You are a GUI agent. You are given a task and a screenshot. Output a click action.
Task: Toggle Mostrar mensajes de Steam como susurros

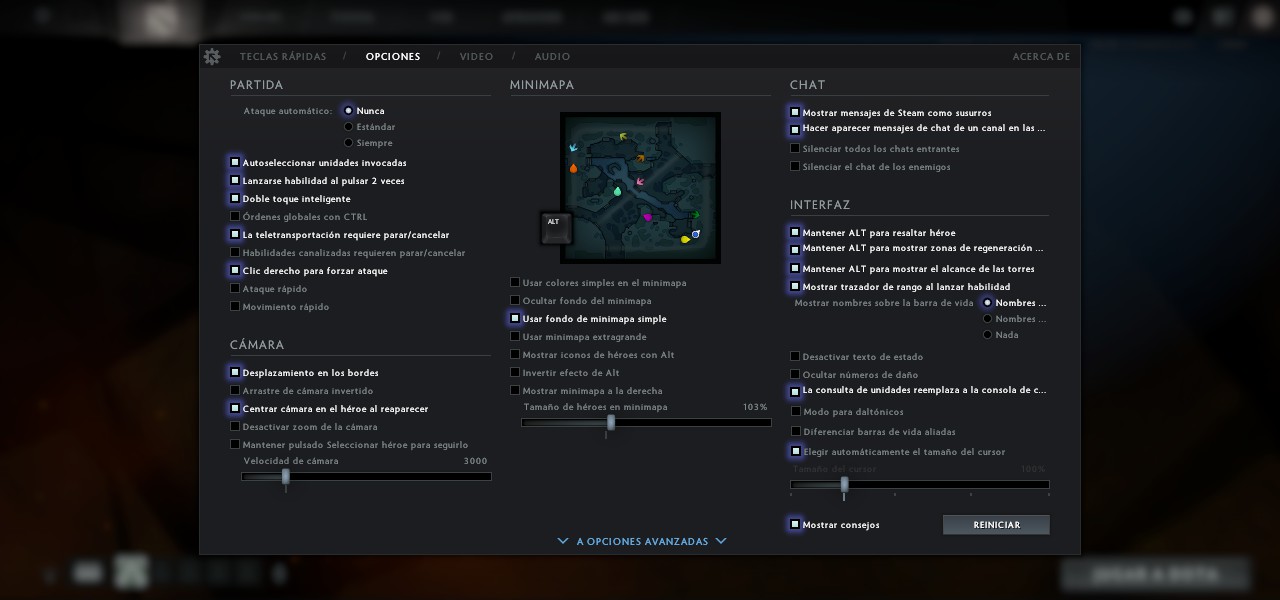(x=795, y=112)
